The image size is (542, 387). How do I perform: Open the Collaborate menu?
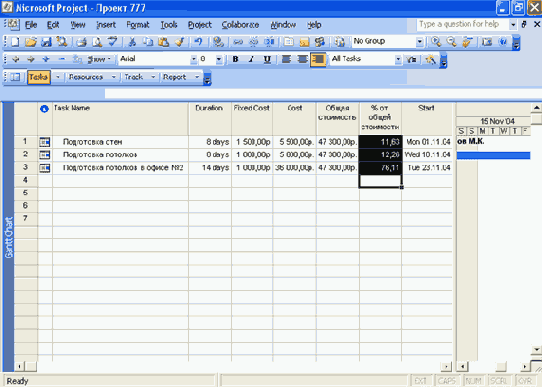240,25
